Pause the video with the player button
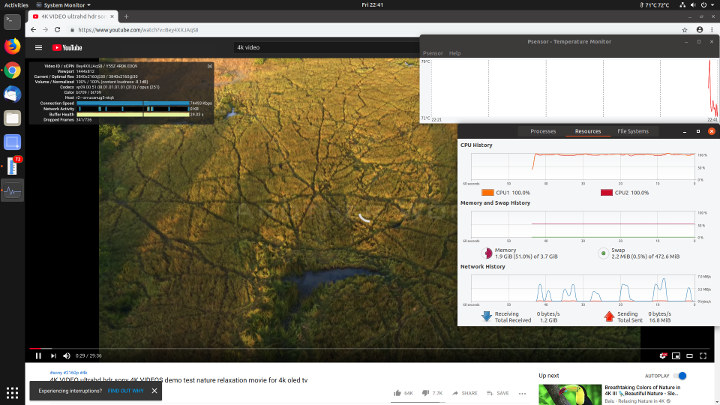Screen dimensions: 720x405 [38, 355]
